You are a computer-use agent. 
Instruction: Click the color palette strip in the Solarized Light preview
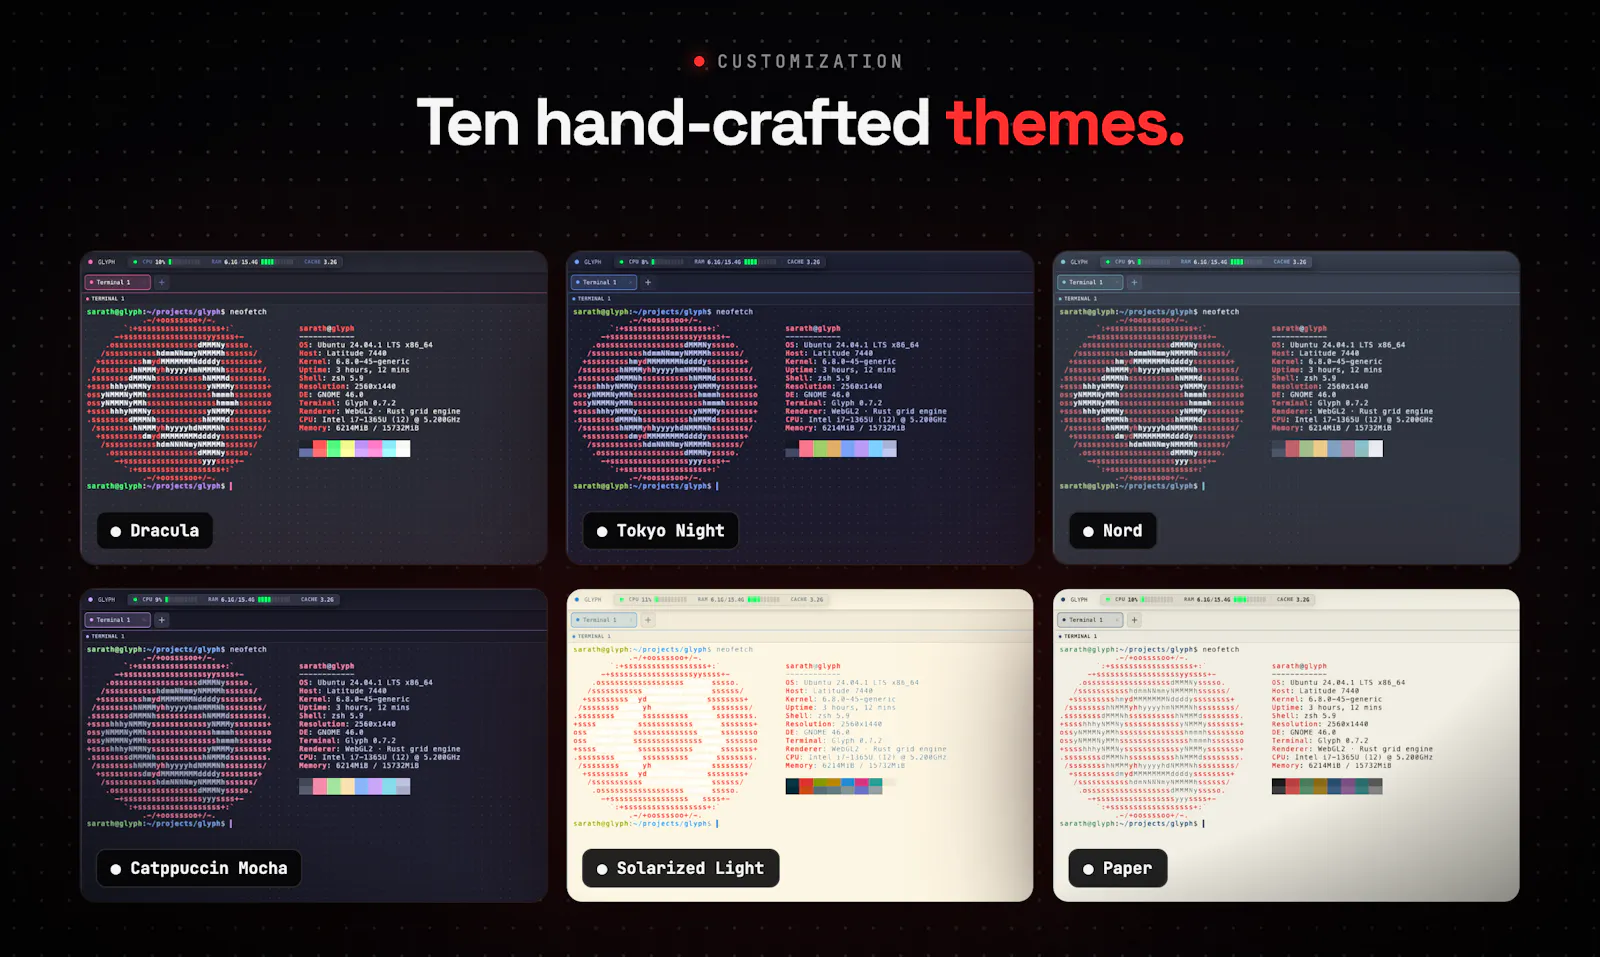(x=841, y=787)
